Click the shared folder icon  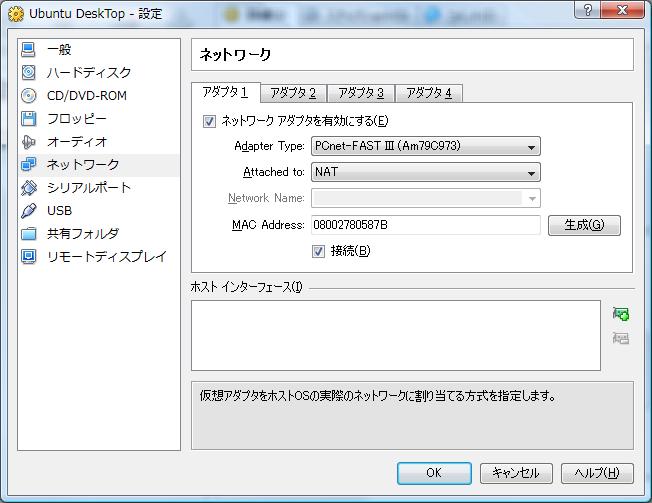pyautogui.click(x=28, y=234)
